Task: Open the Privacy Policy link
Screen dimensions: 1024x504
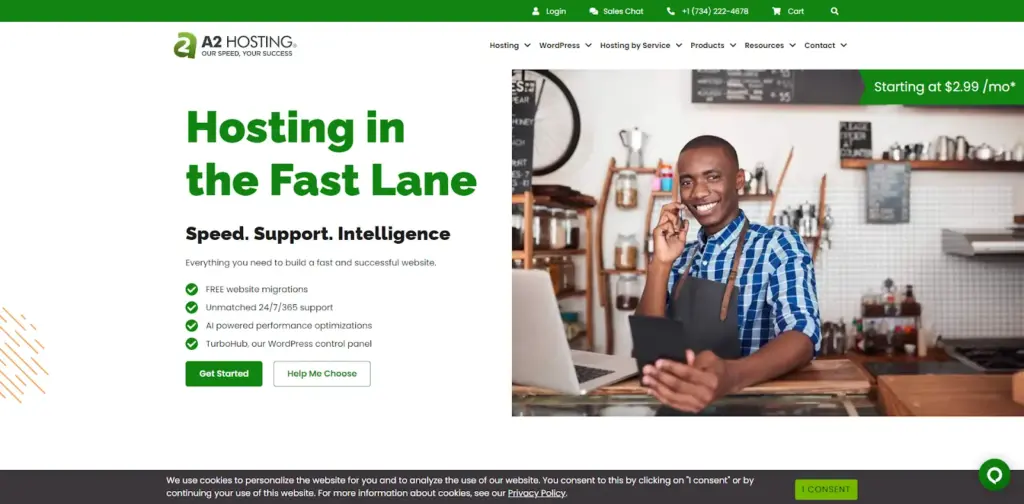Action: click(x=537, y=494)
